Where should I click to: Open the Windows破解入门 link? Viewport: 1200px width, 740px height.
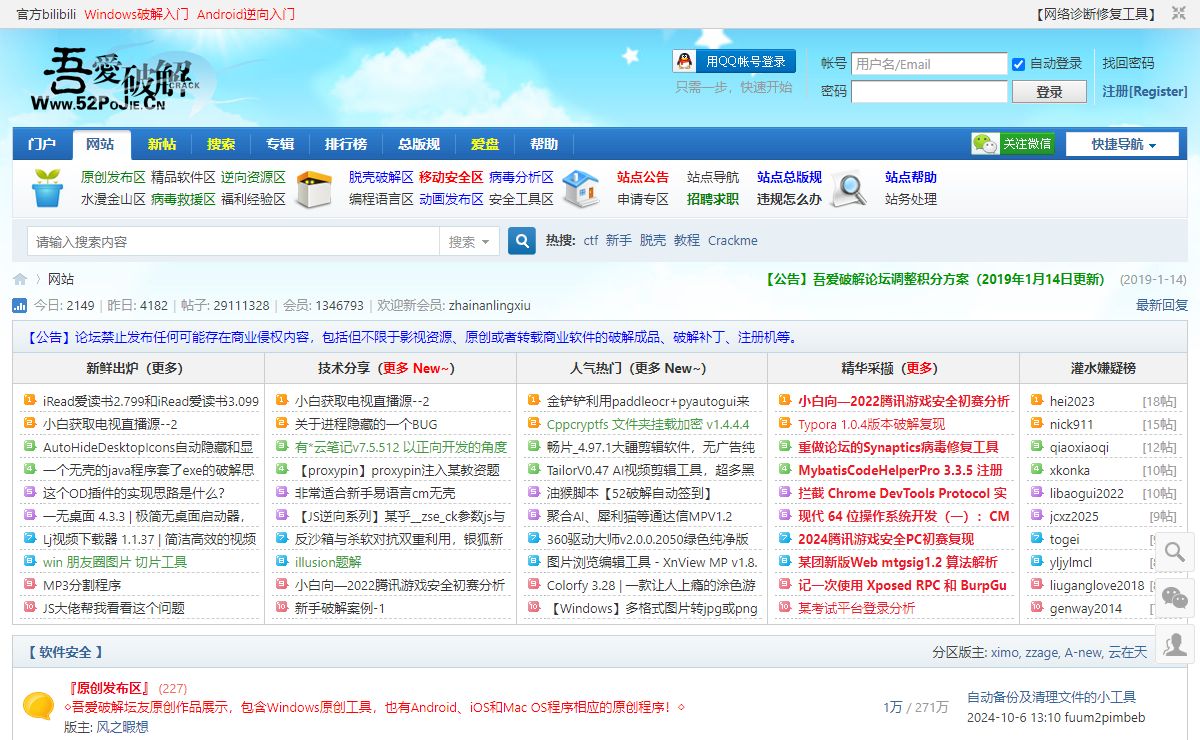(x=136, y=14)
